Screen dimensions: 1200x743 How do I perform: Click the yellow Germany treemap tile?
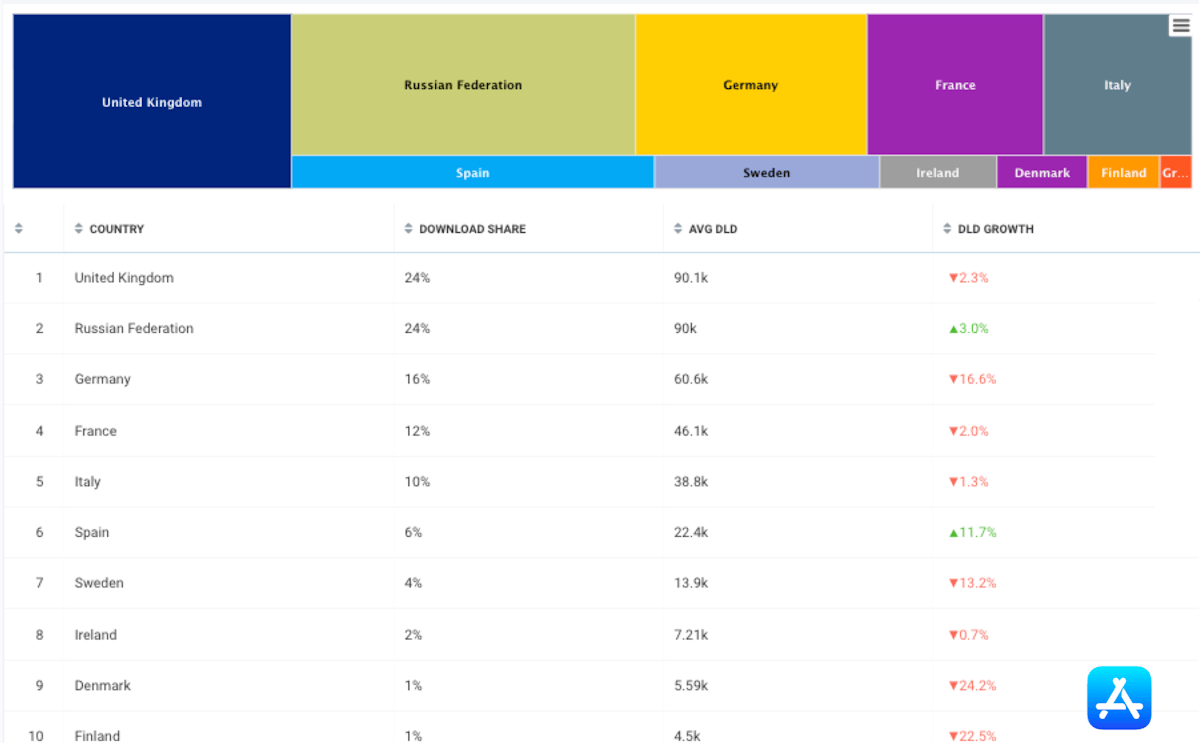click(x=750, y=85)
